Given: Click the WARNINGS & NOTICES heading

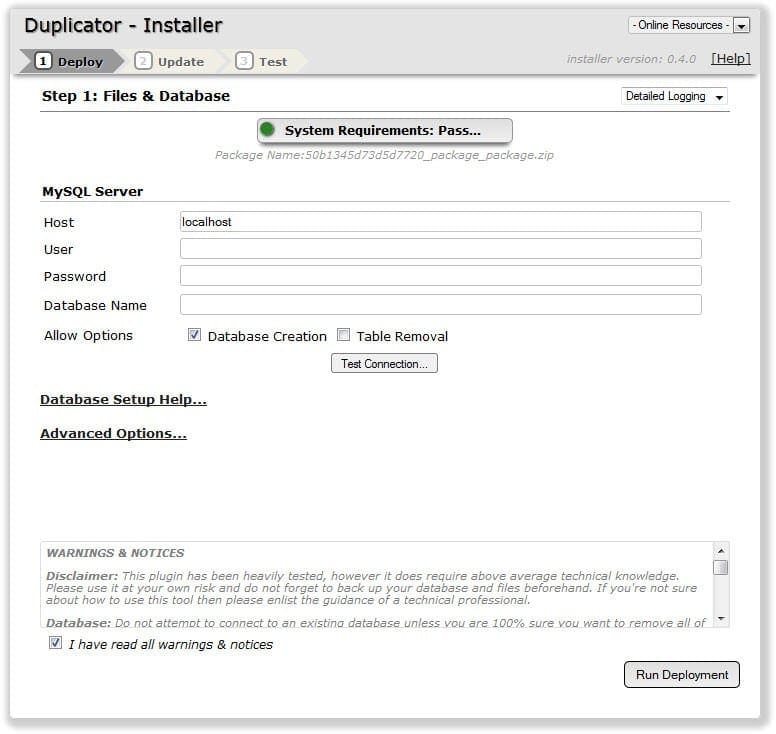Looking at the screenshot, I should coord(115,553).
